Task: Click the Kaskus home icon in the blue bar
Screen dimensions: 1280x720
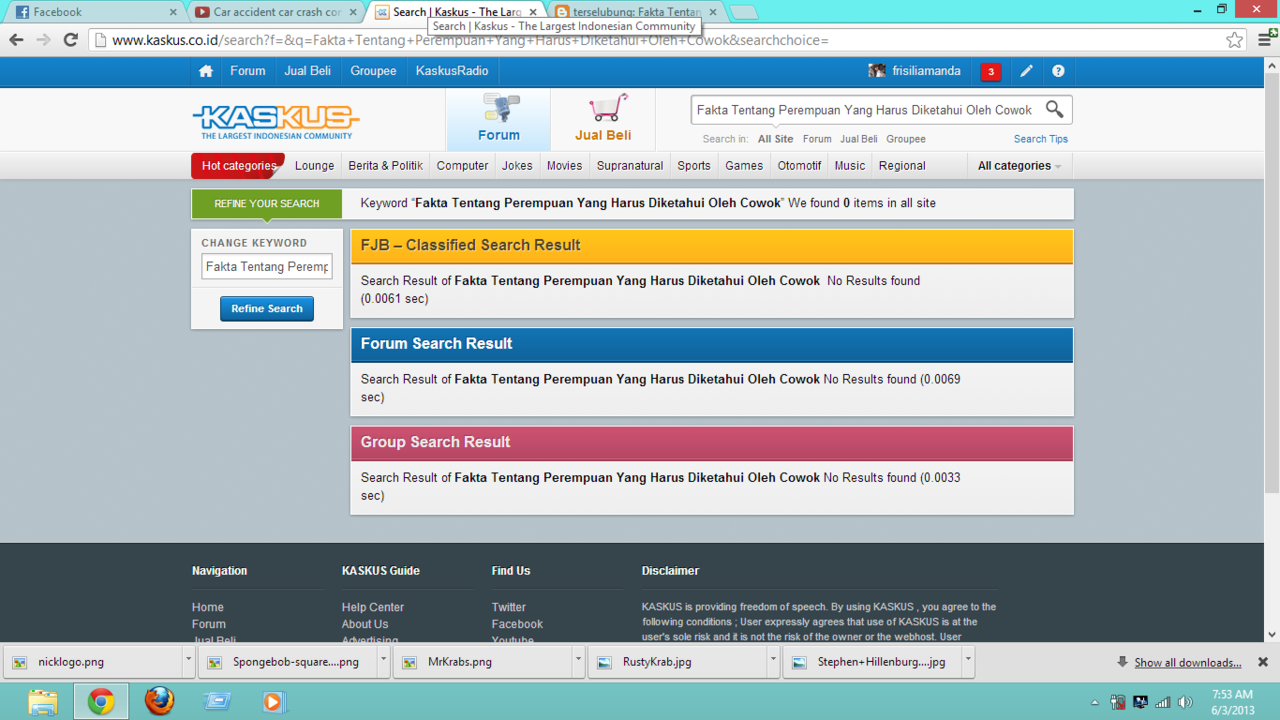Action: [x=206, y=71]
